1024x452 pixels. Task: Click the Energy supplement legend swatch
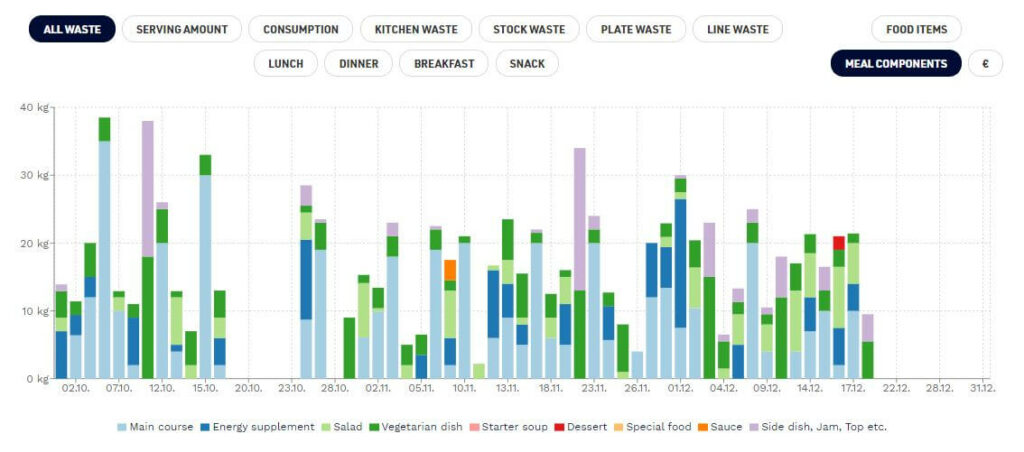click(x=205, y=427)
